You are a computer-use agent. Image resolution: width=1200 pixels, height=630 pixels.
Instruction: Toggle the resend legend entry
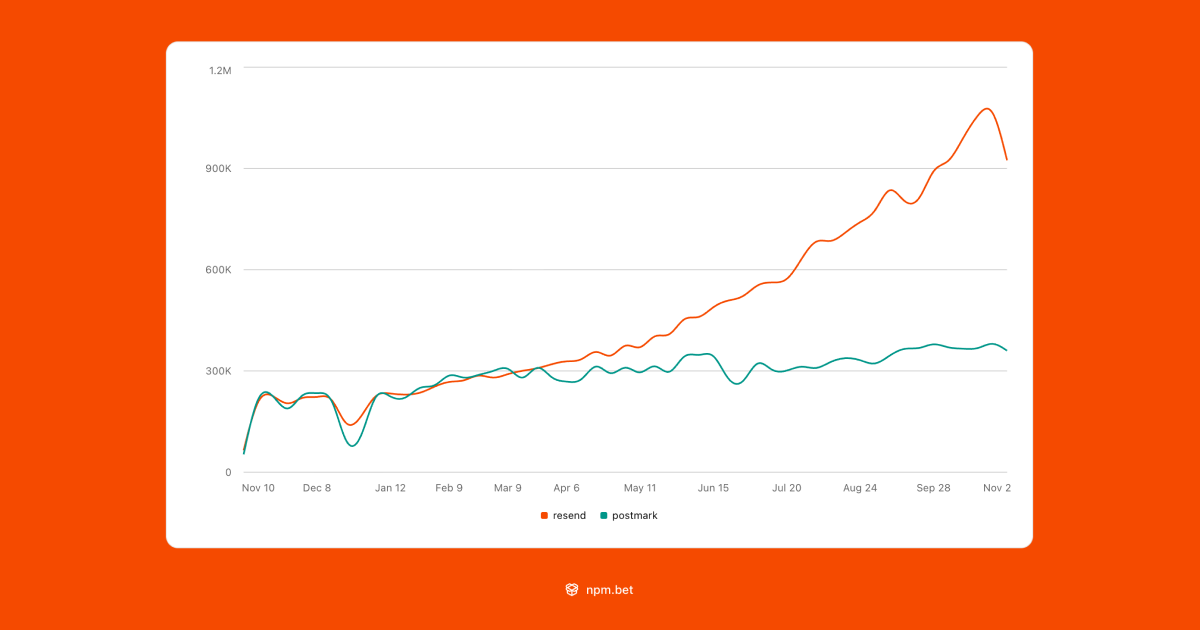pyautogui.click(x=562, y=515)
